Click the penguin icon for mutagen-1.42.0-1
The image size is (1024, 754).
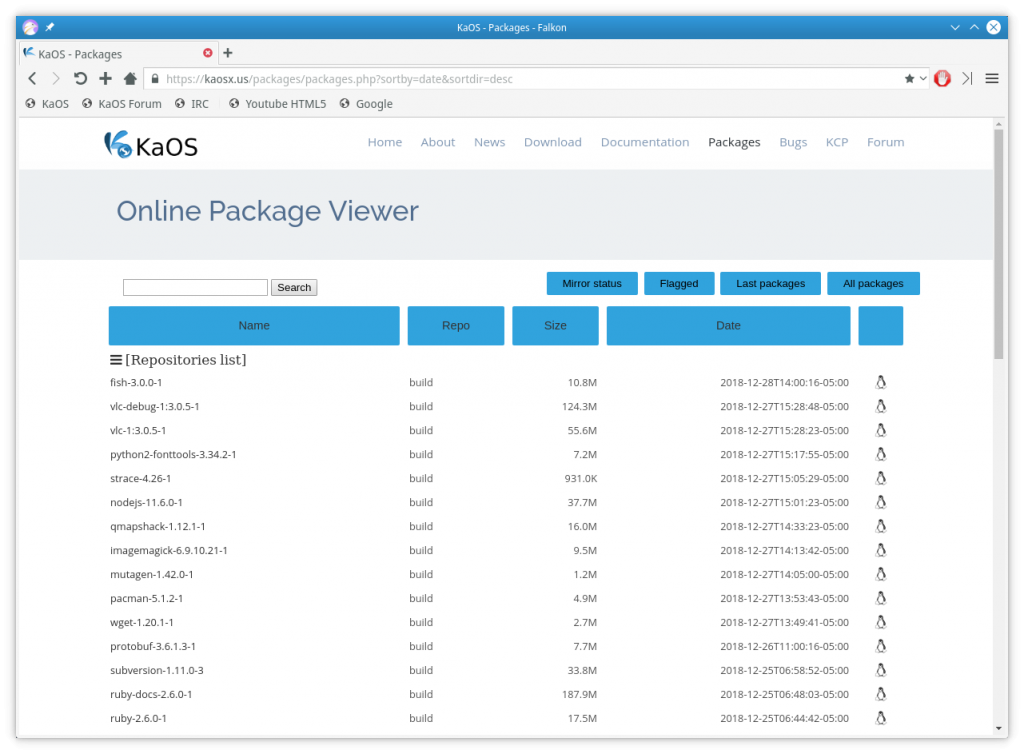(880, 574)
